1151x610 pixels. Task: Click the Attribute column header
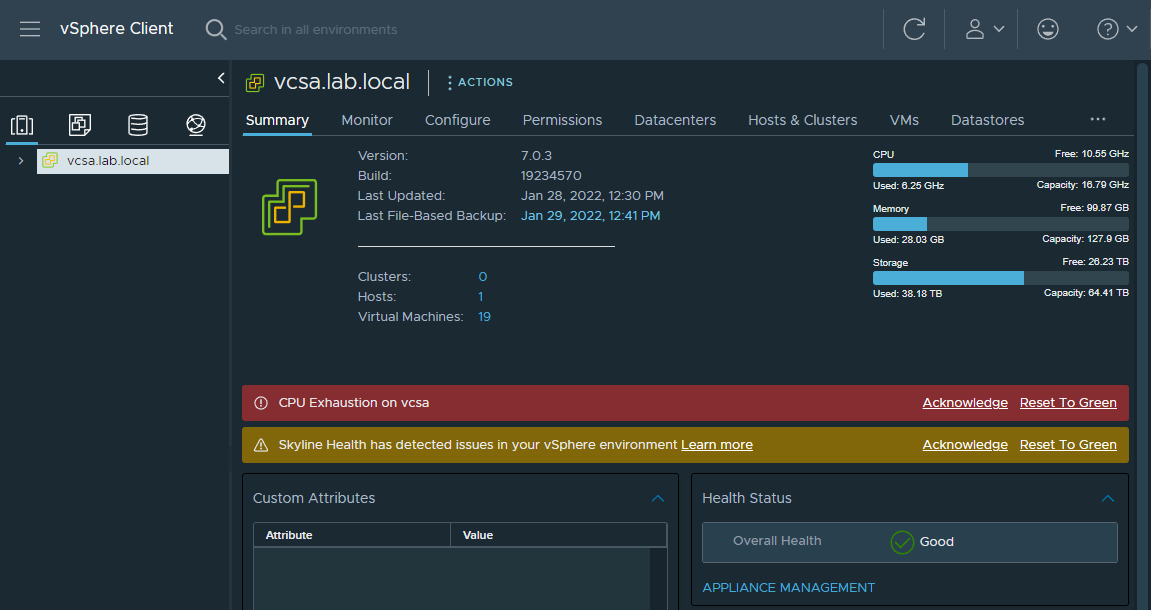352,535
